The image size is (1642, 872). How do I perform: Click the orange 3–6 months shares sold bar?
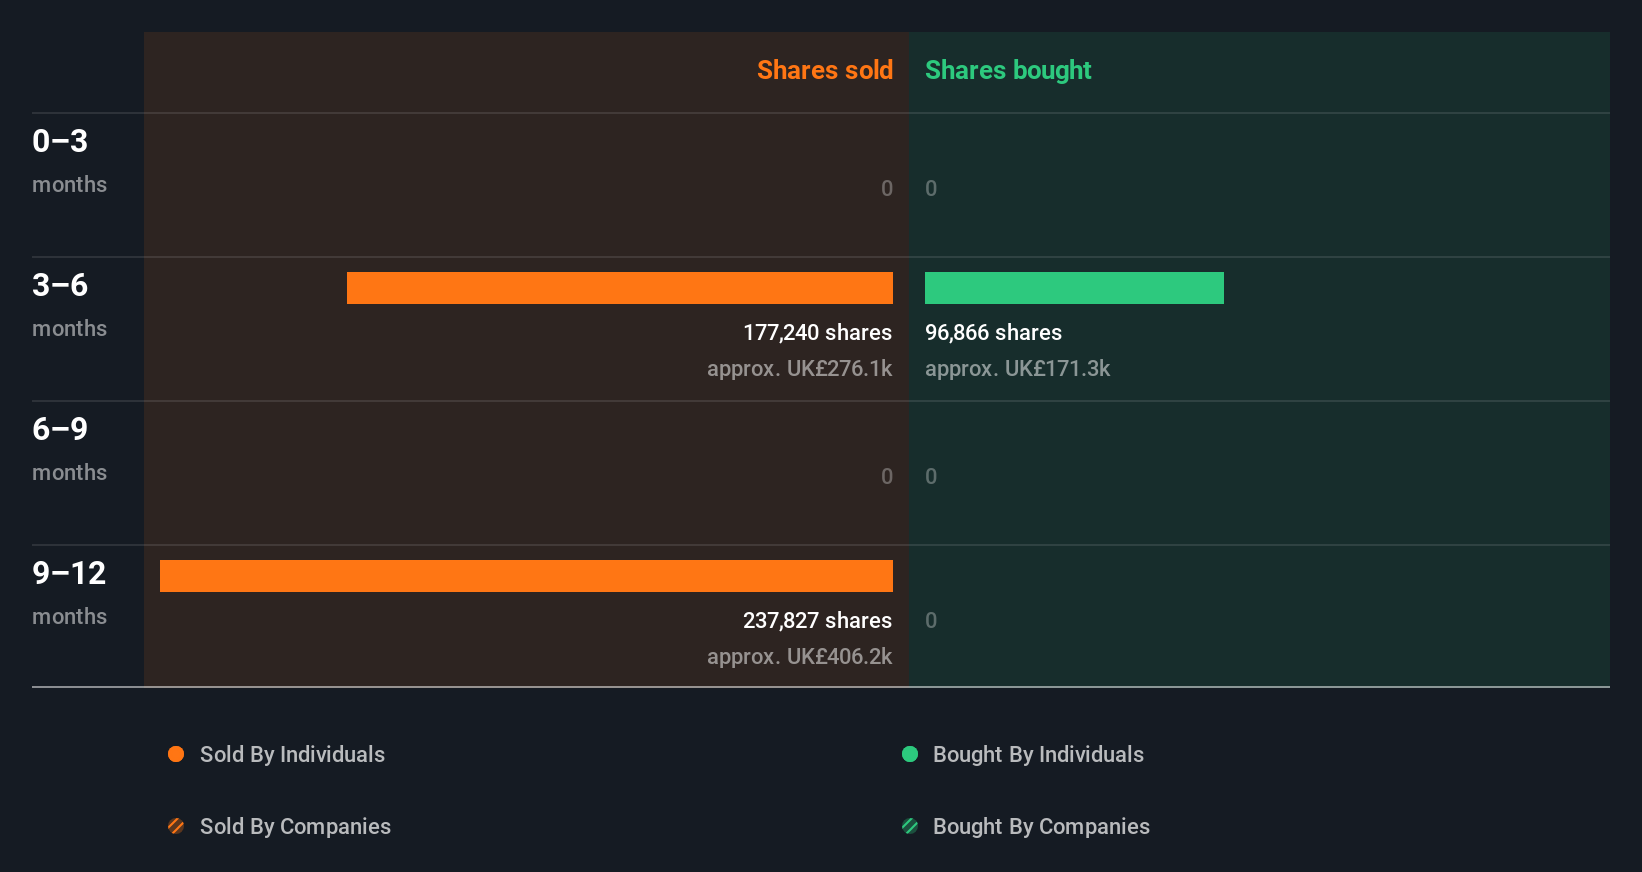(x=620, y=288)
